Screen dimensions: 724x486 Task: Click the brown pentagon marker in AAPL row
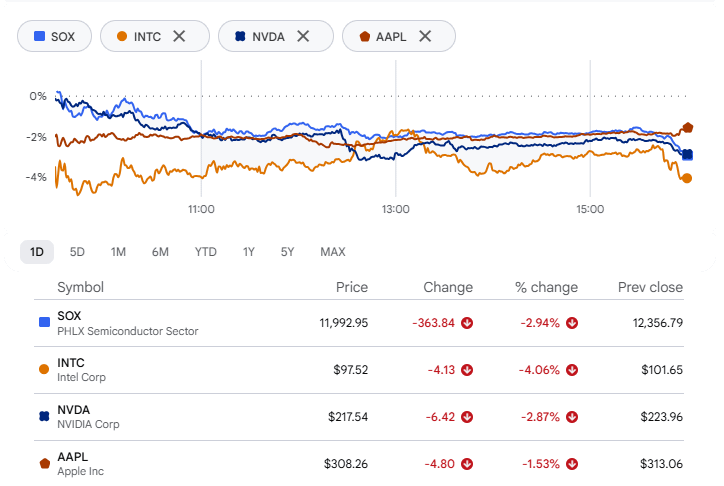coord(44,463)
